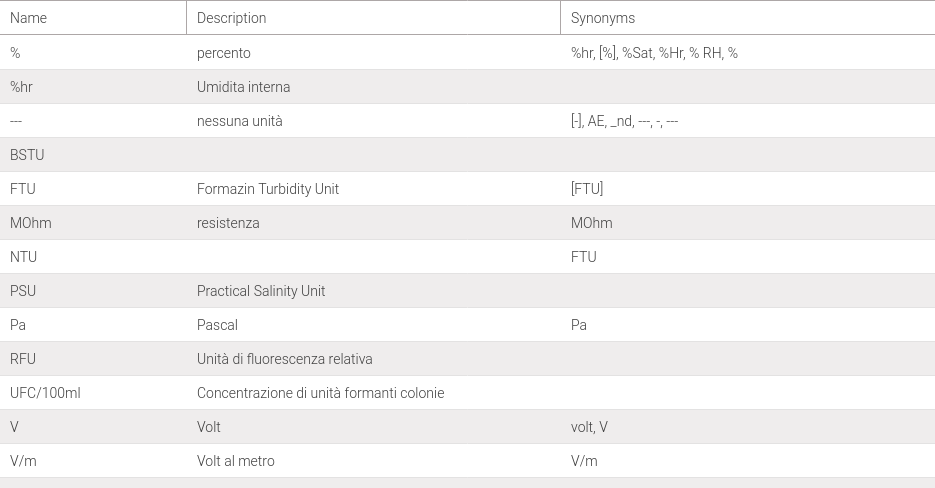Click the NTU unit row
Viewport: 935px width, 488px height.
pyautogui.click(x=468, y=257)
